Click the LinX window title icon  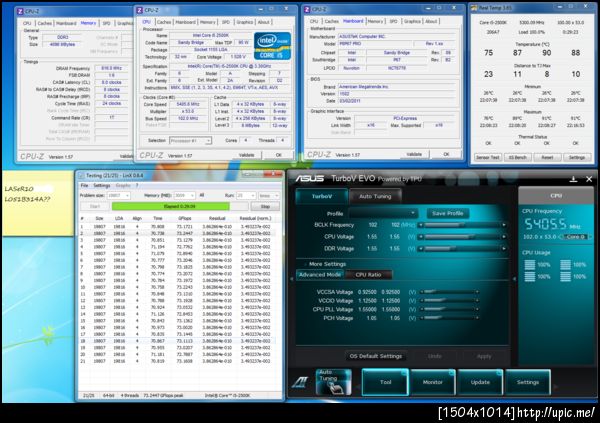[81, 176]
